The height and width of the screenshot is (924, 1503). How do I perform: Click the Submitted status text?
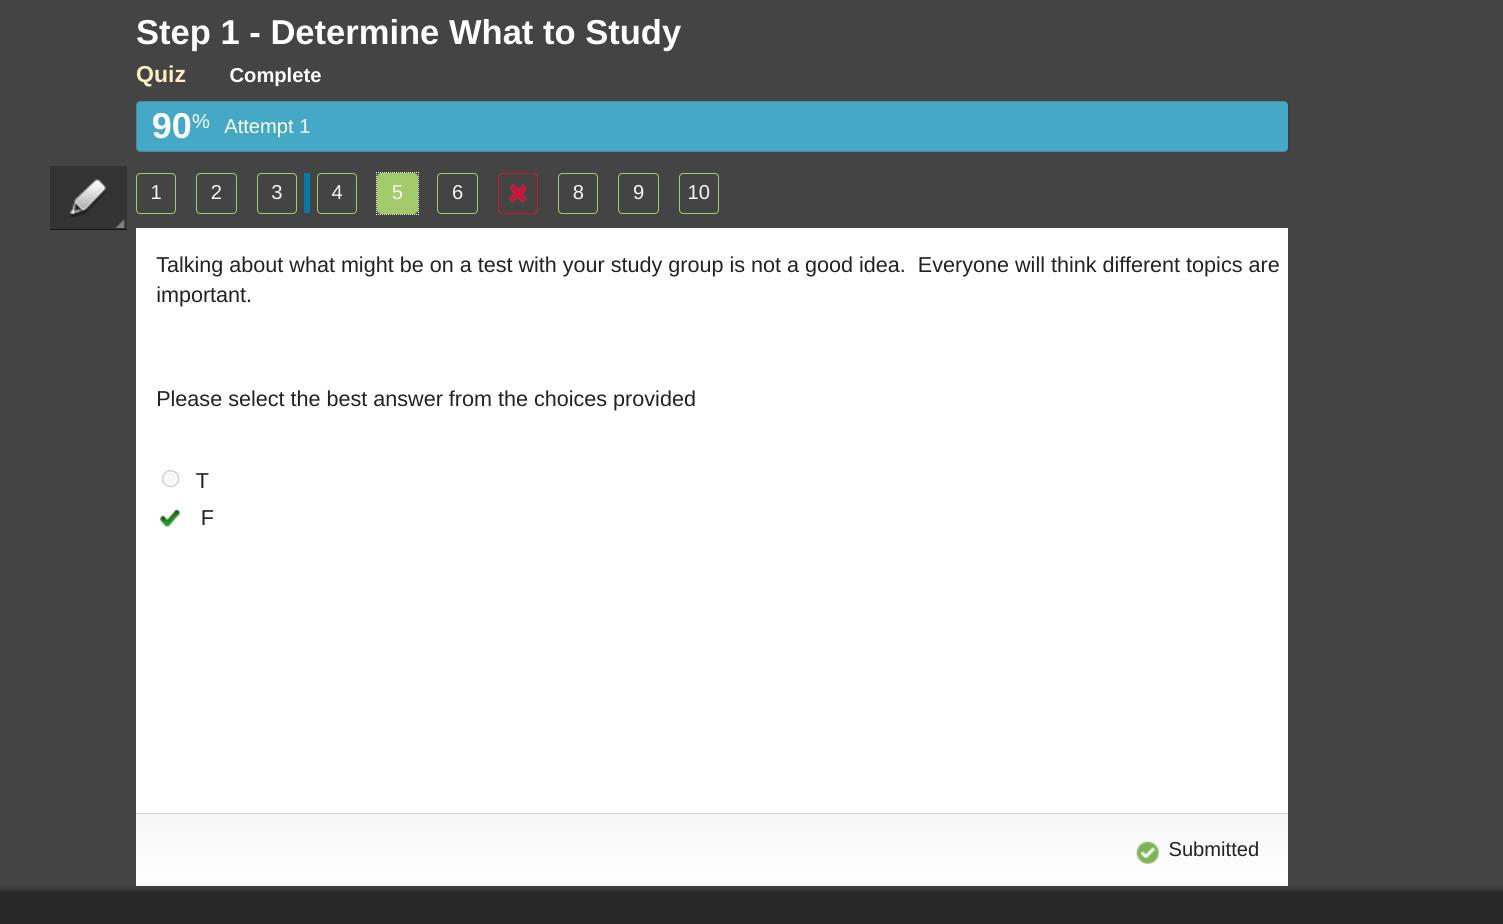tap(1213, 850)
